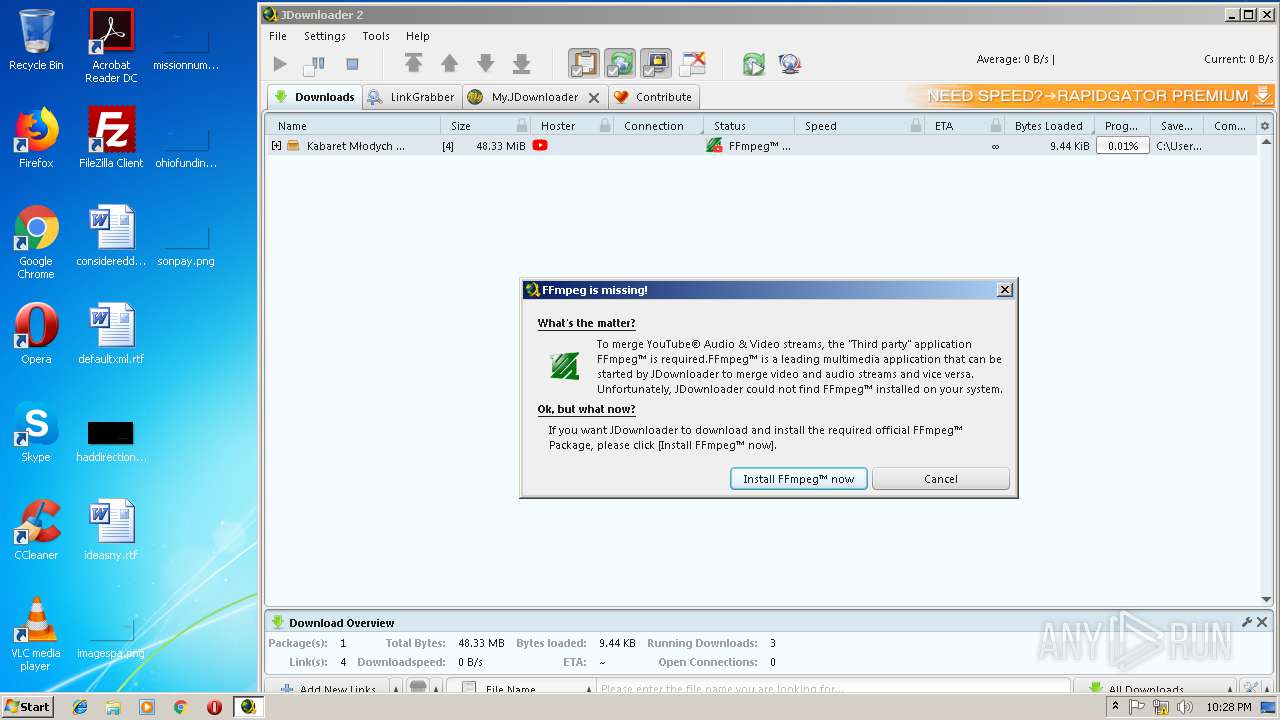Click the YouTube hoster icon in the row
1280x720 pixels.
click(x=540, y=146)
